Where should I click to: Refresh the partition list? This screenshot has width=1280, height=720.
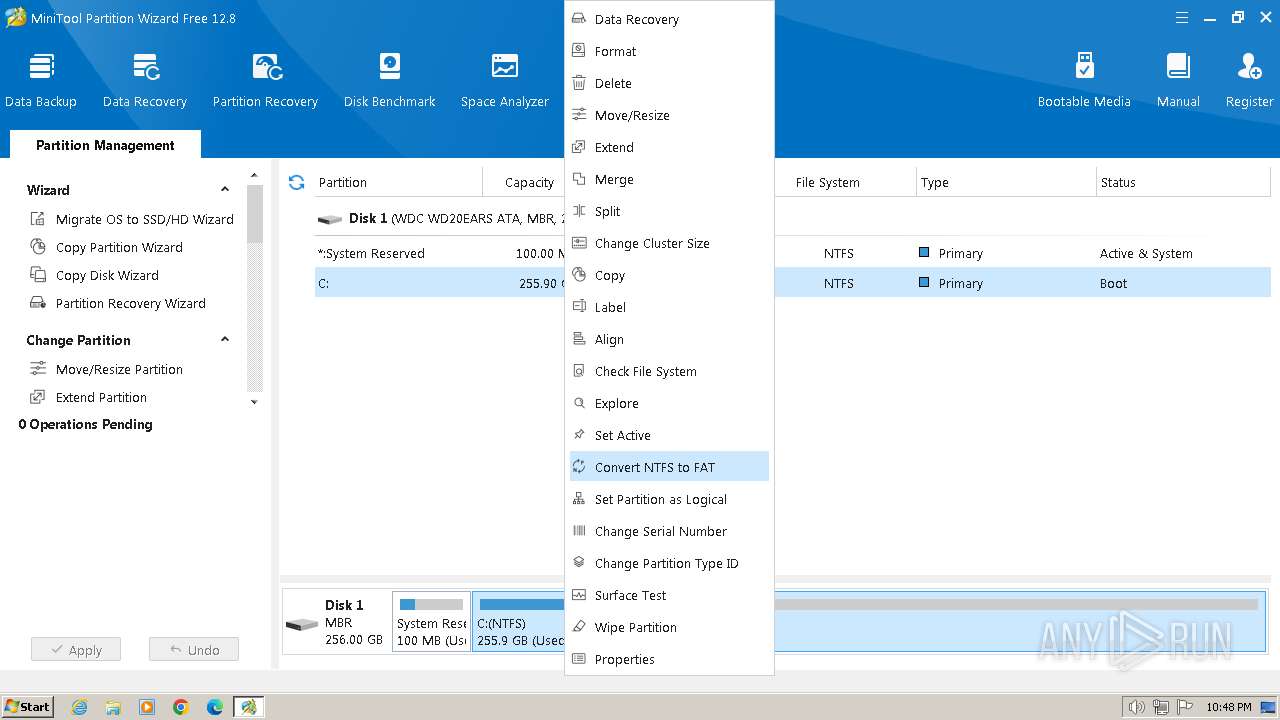(296, 182)
